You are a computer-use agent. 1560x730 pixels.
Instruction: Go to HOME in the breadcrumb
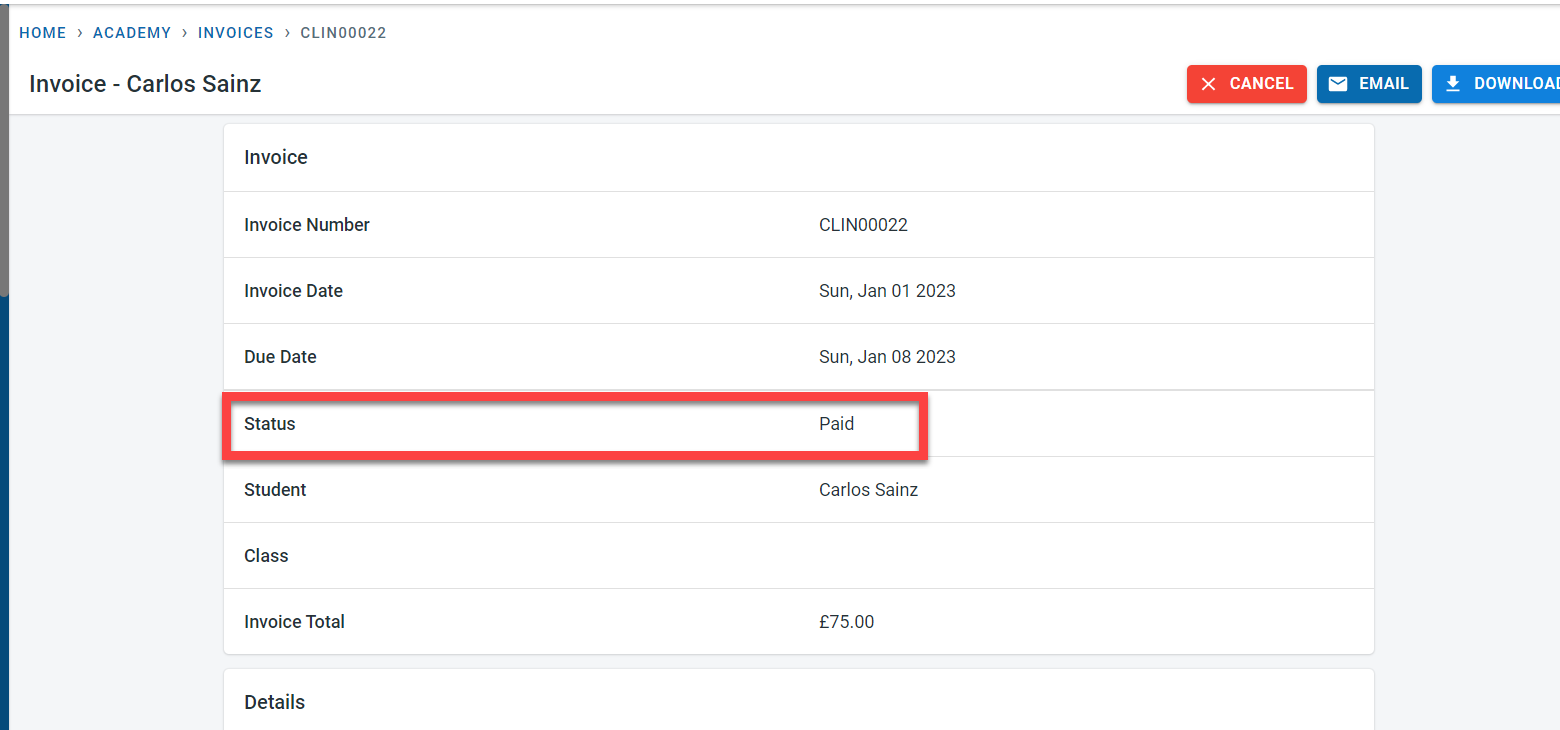(x=43, y=33)
